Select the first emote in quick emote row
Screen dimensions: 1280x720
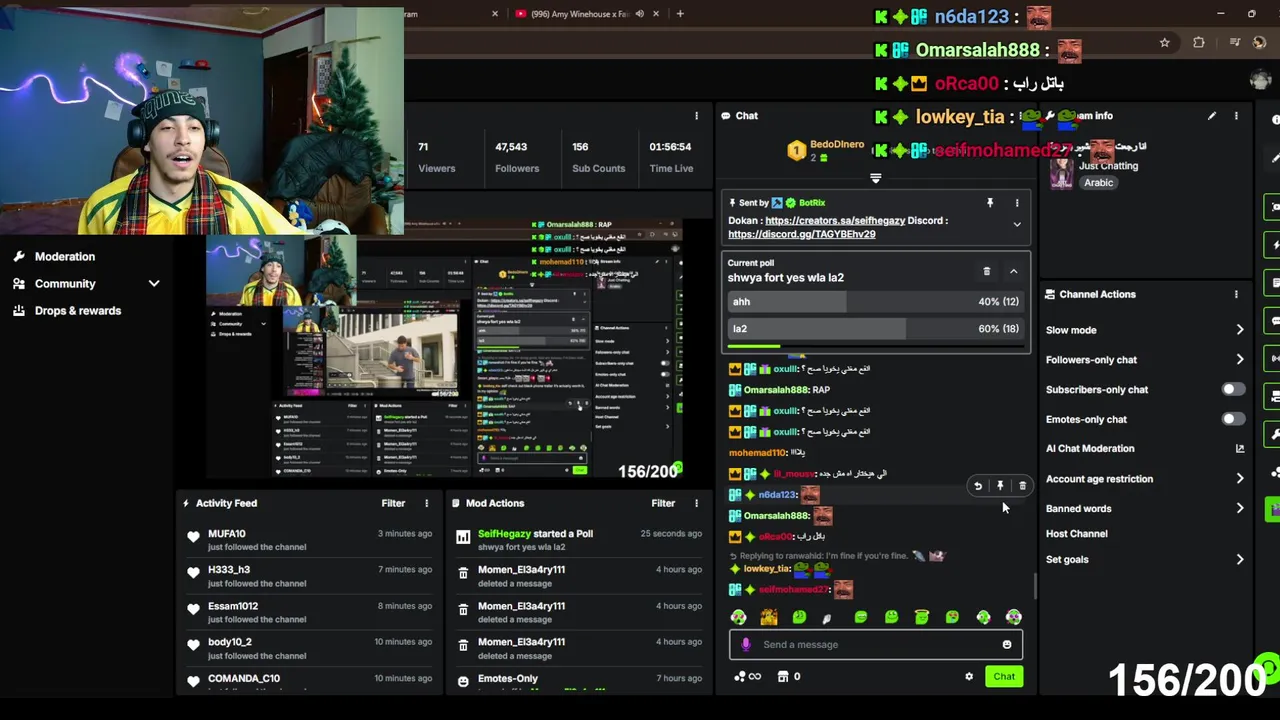tap(738, 618)
